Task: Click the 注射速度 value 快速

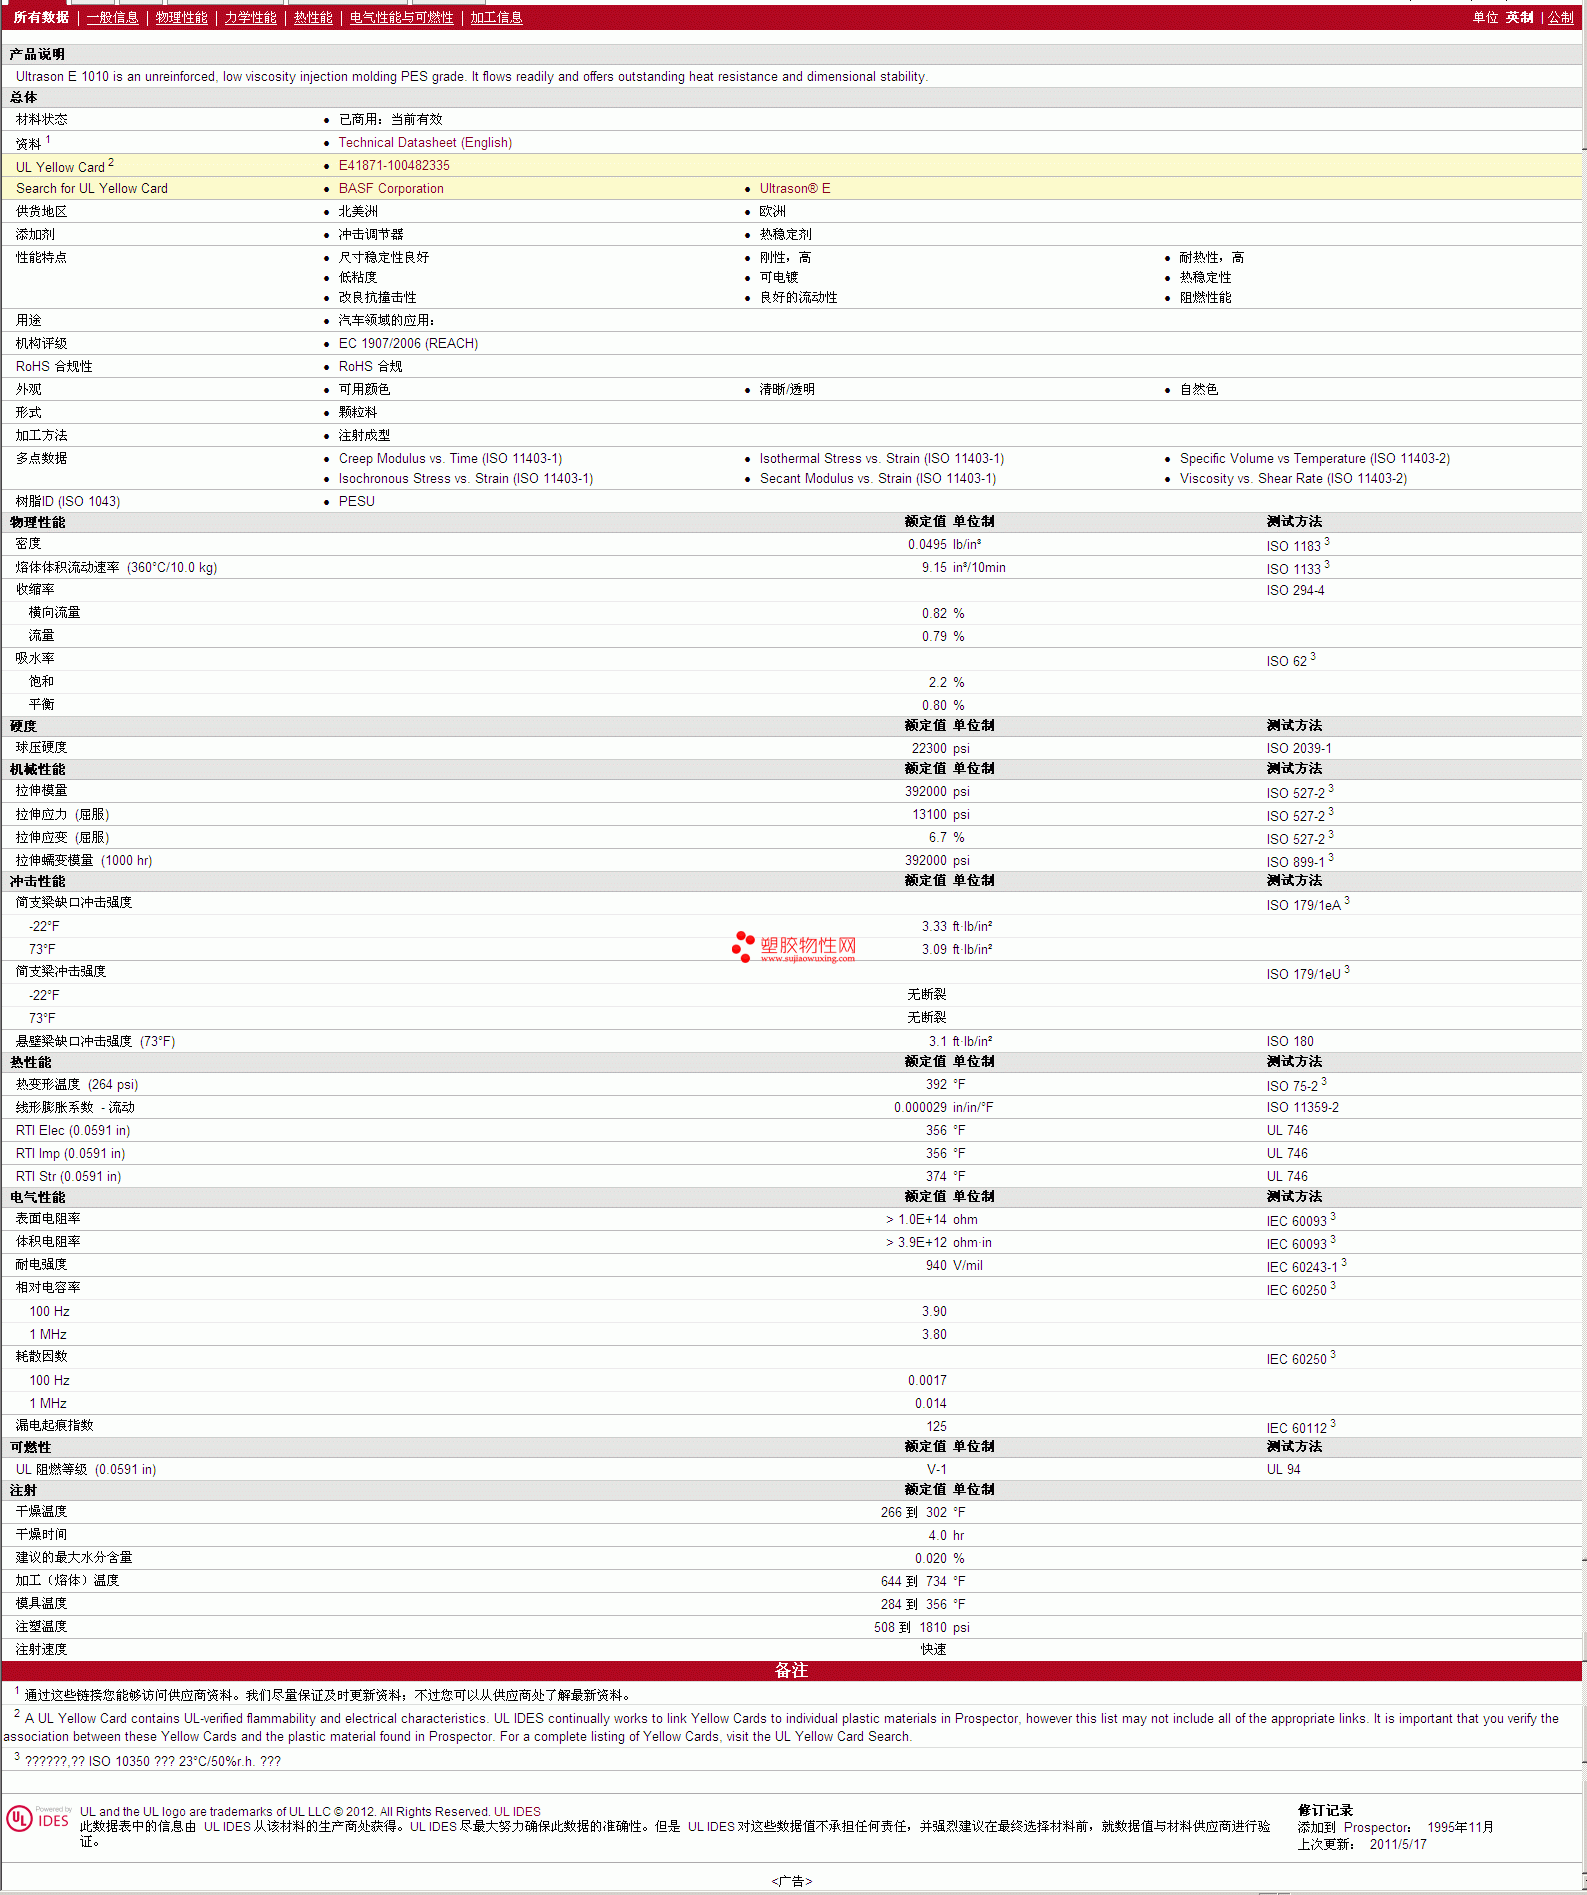Action: (933, 1649)
